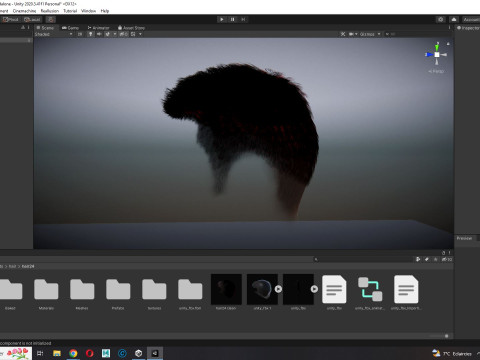Click Project favorites star icon

(435, 259)
